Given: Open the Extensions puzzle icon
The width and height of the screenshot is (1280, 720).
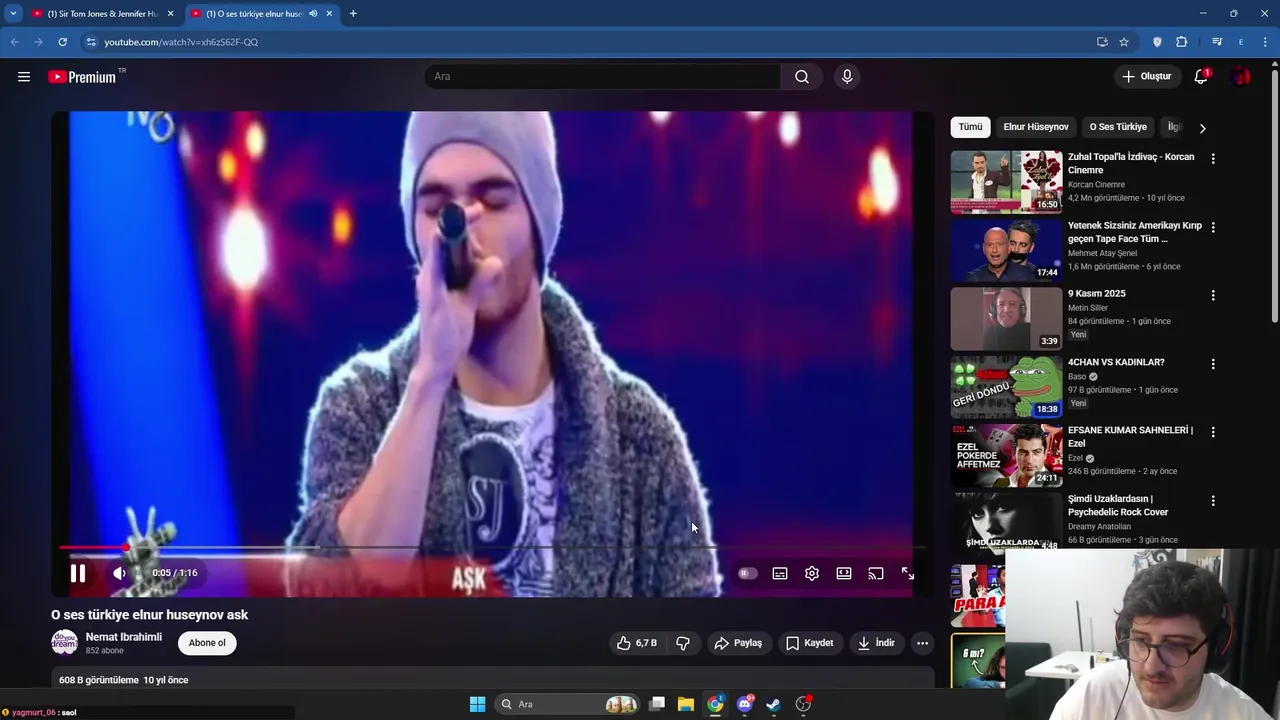Looking at the screenshot, I should point(1181,42).
